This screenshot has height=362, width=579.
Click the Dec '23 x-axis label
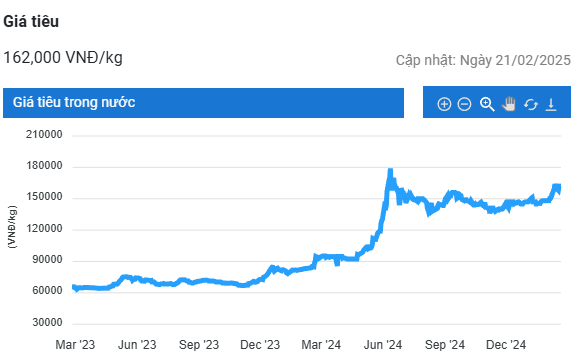(260, 345)
